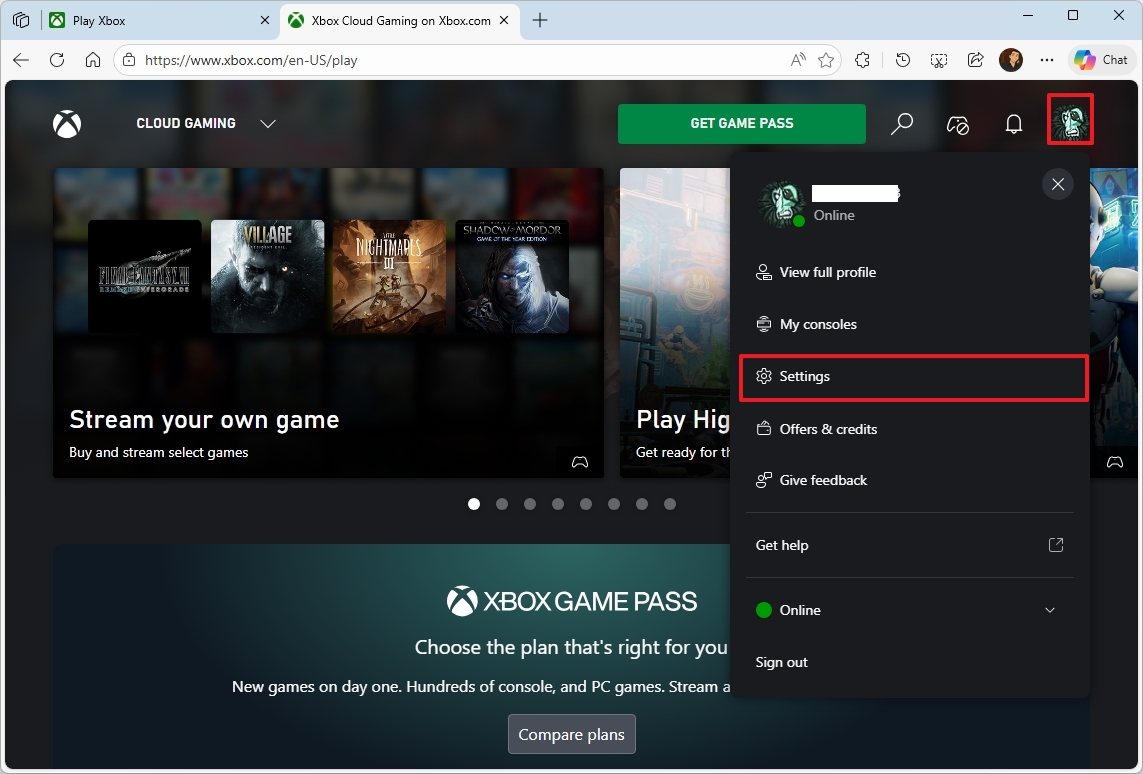Screen dimensions: 1143x774
Task: Open browser home page
Action: click(x=93, y=60)
